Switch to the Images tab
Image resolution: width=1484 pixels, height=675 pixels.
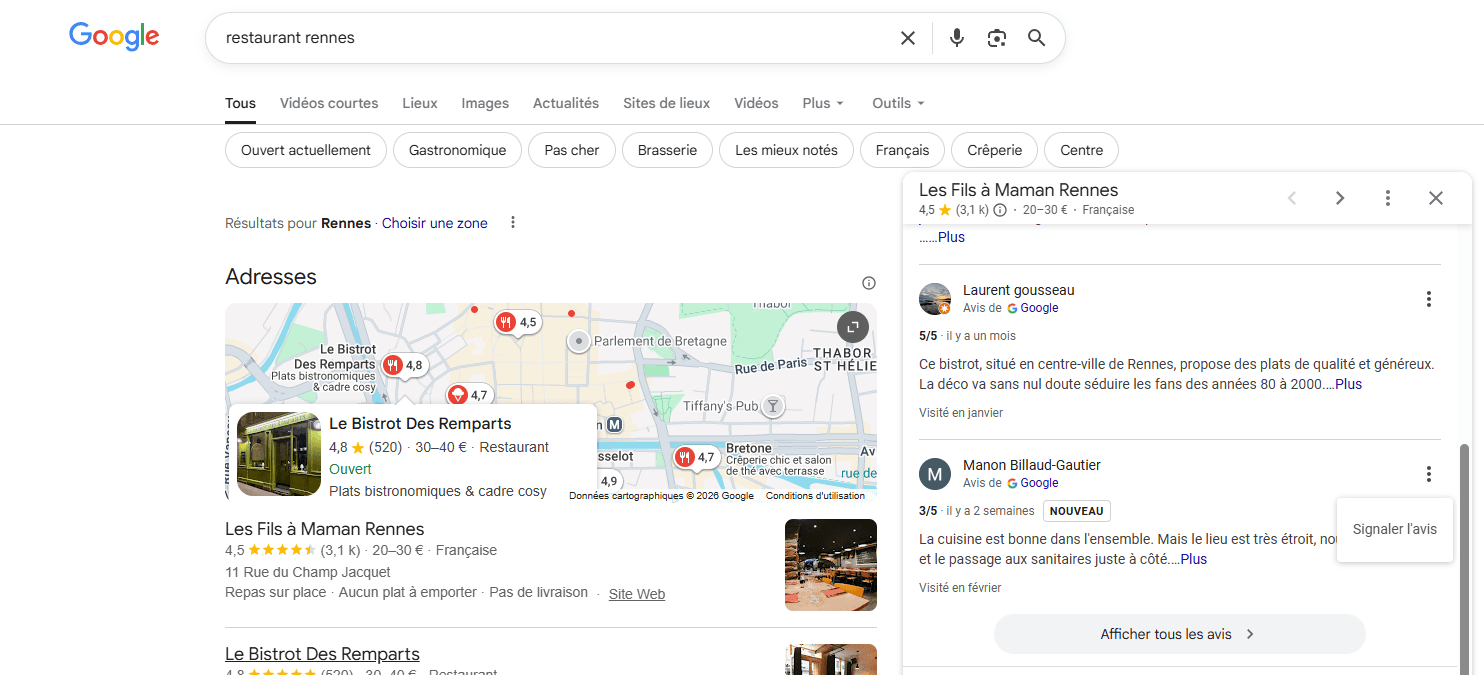tap(484, 103)
